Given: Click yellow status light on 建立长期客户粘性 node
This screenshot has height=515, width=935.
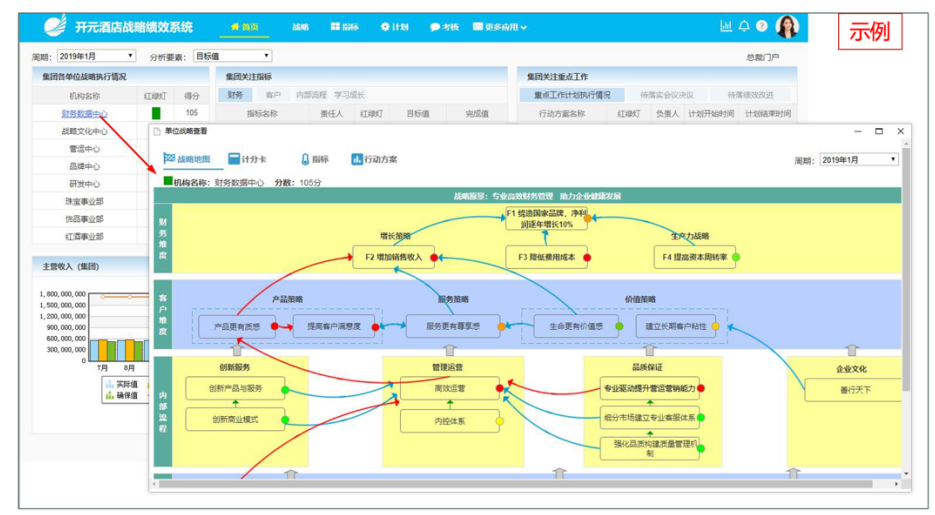Looking at the screenshot, I should point(716,326).
